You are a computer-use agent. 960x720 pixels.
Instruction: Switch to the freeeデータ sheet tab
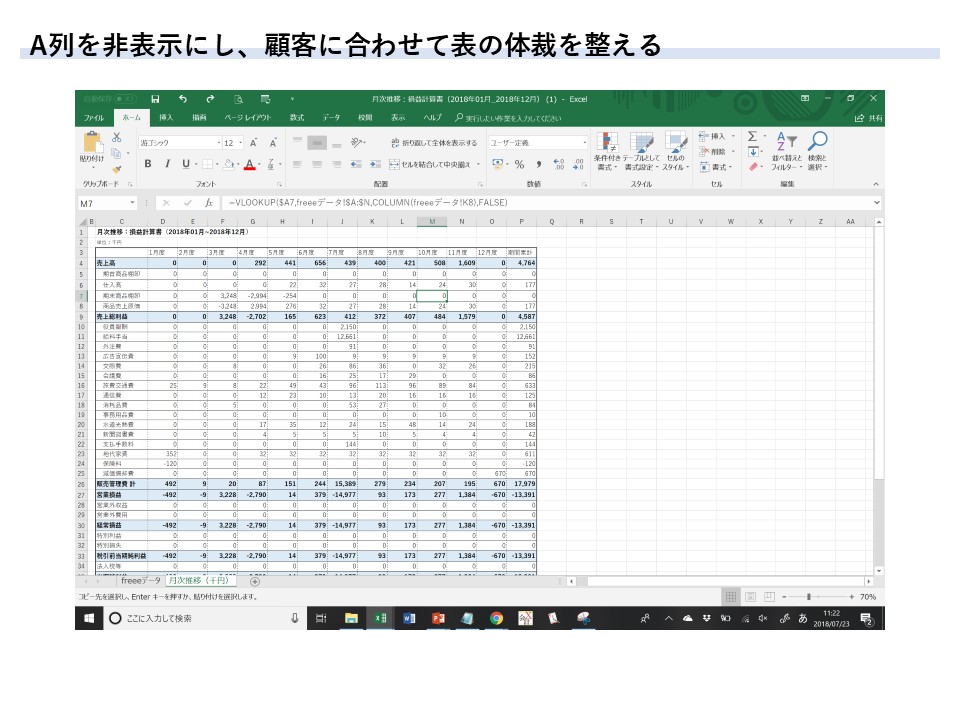[140, 581]
